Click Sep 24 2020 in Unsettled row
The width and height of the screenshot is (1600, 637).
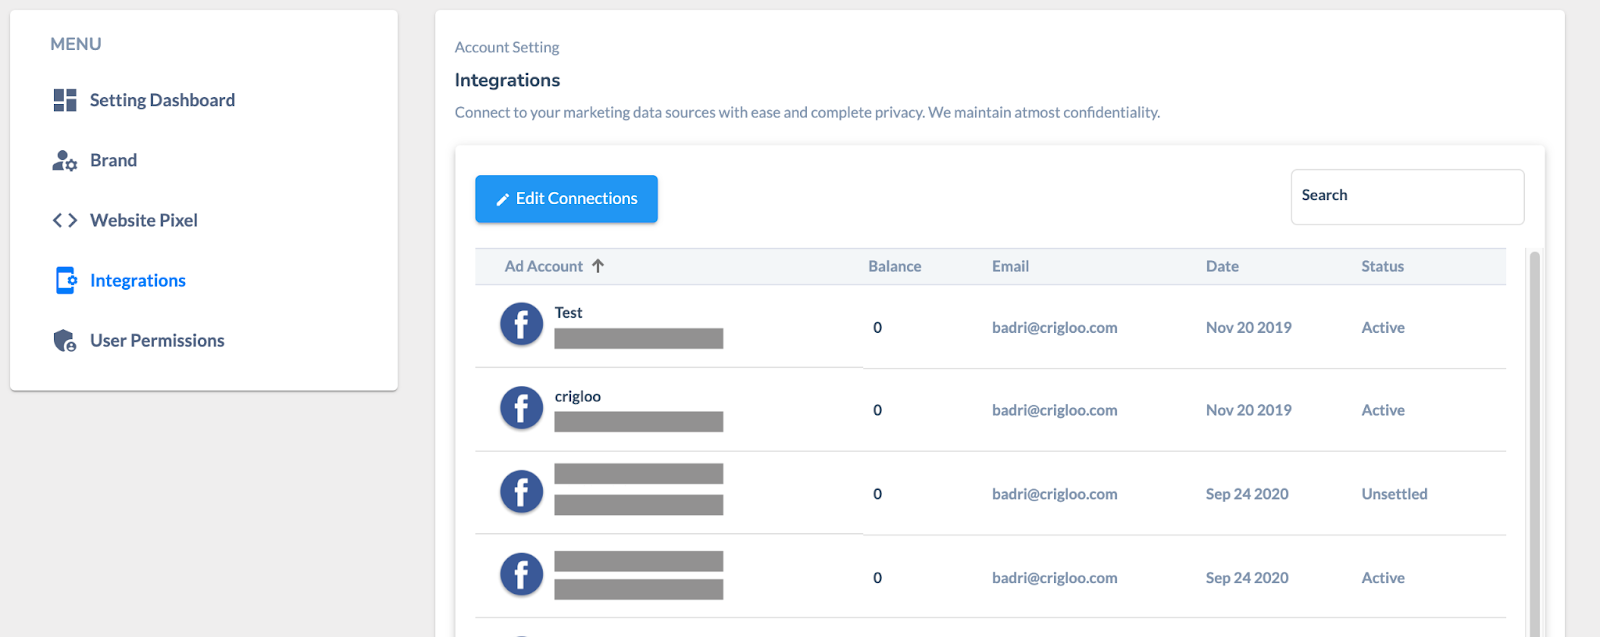pos(1247,494)
